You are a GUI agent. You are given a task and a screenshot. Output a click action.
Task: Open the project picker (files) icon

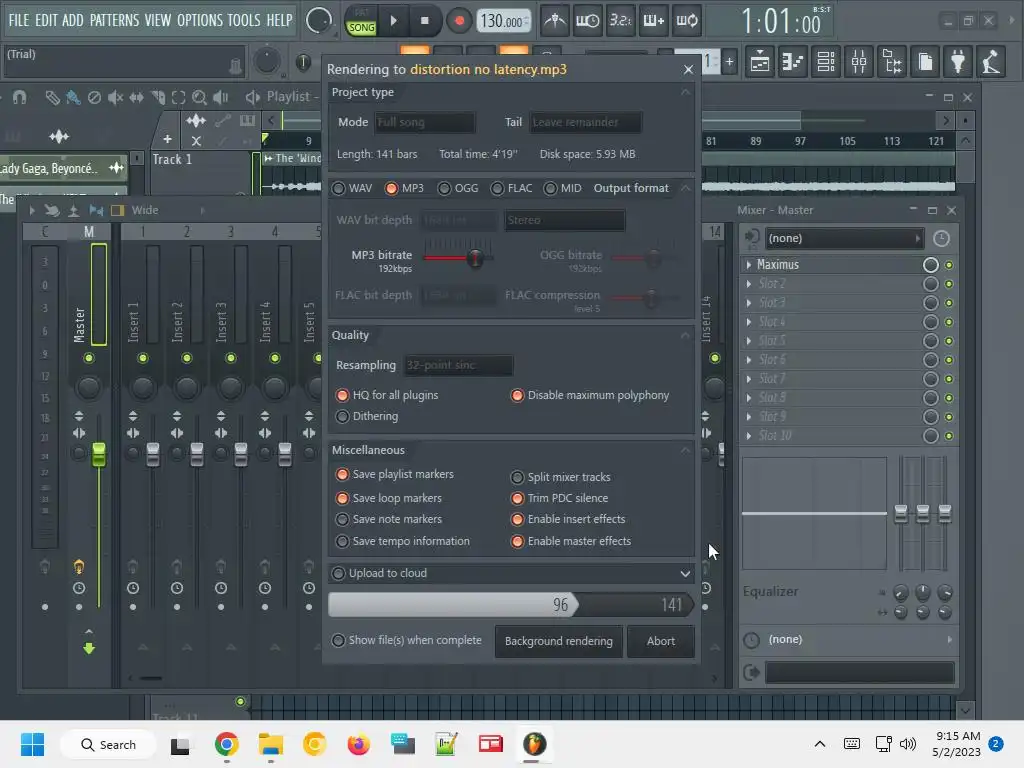[925, 62]
